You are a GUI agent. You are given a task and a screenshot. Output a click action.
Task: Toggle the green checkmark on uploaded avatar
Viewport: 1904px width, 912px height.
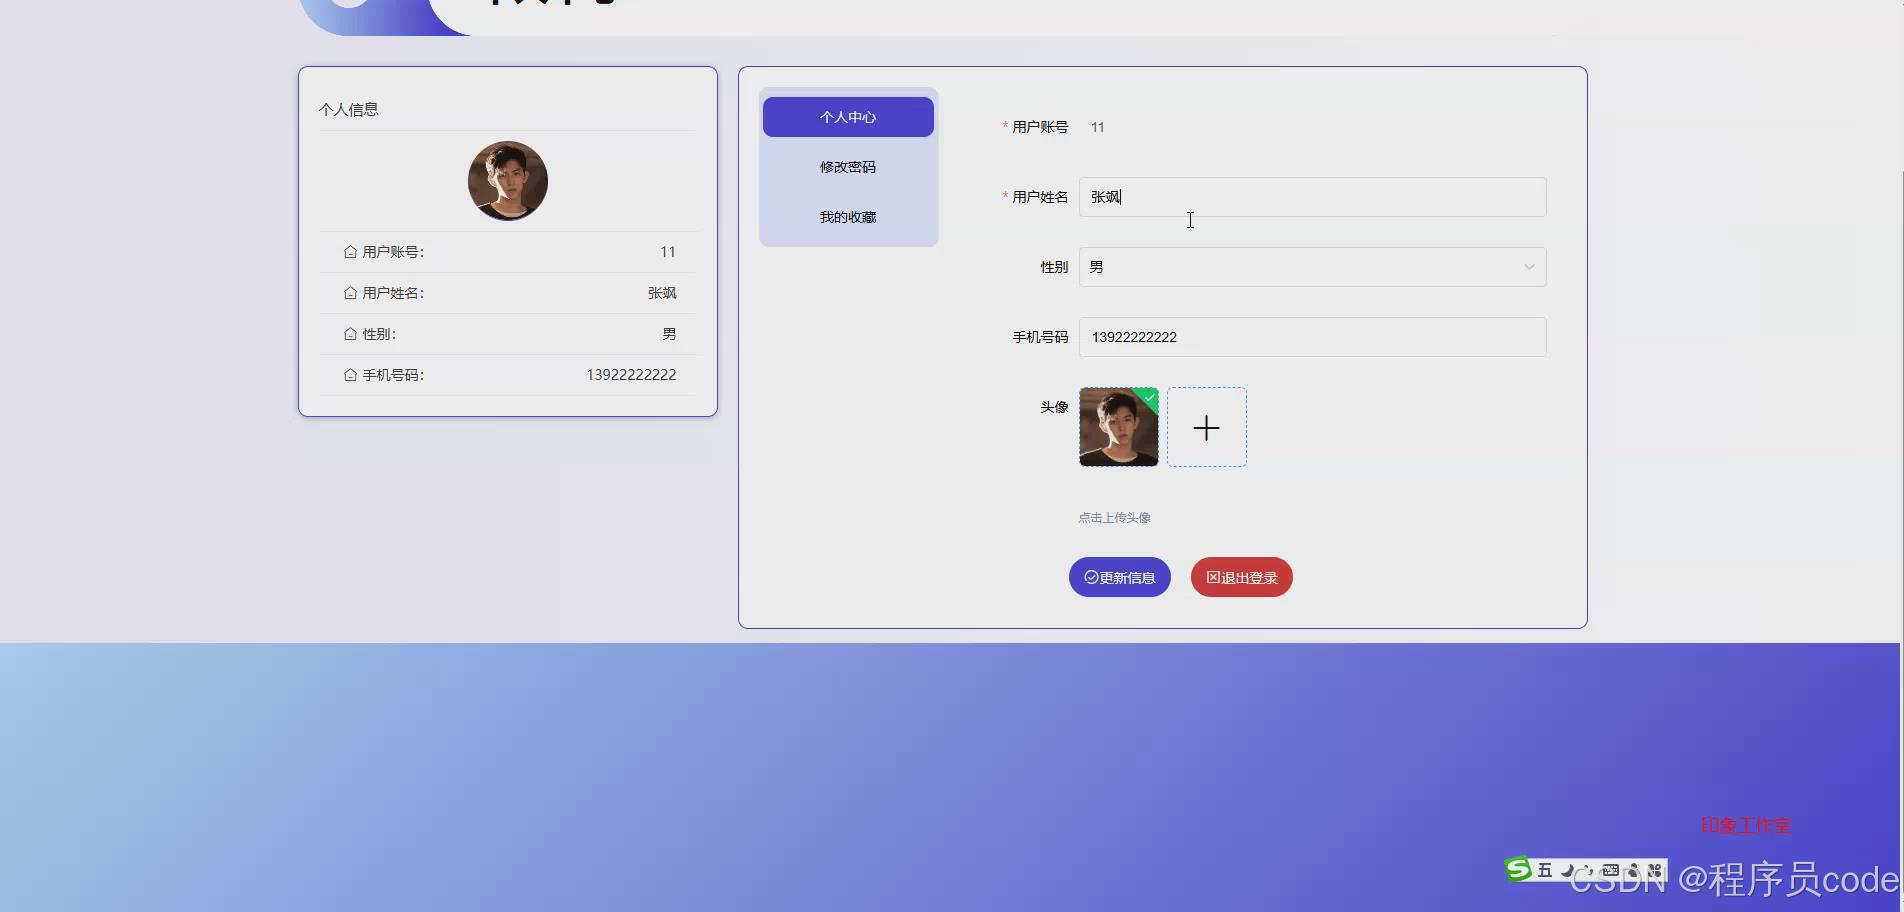click(1149, 398)
